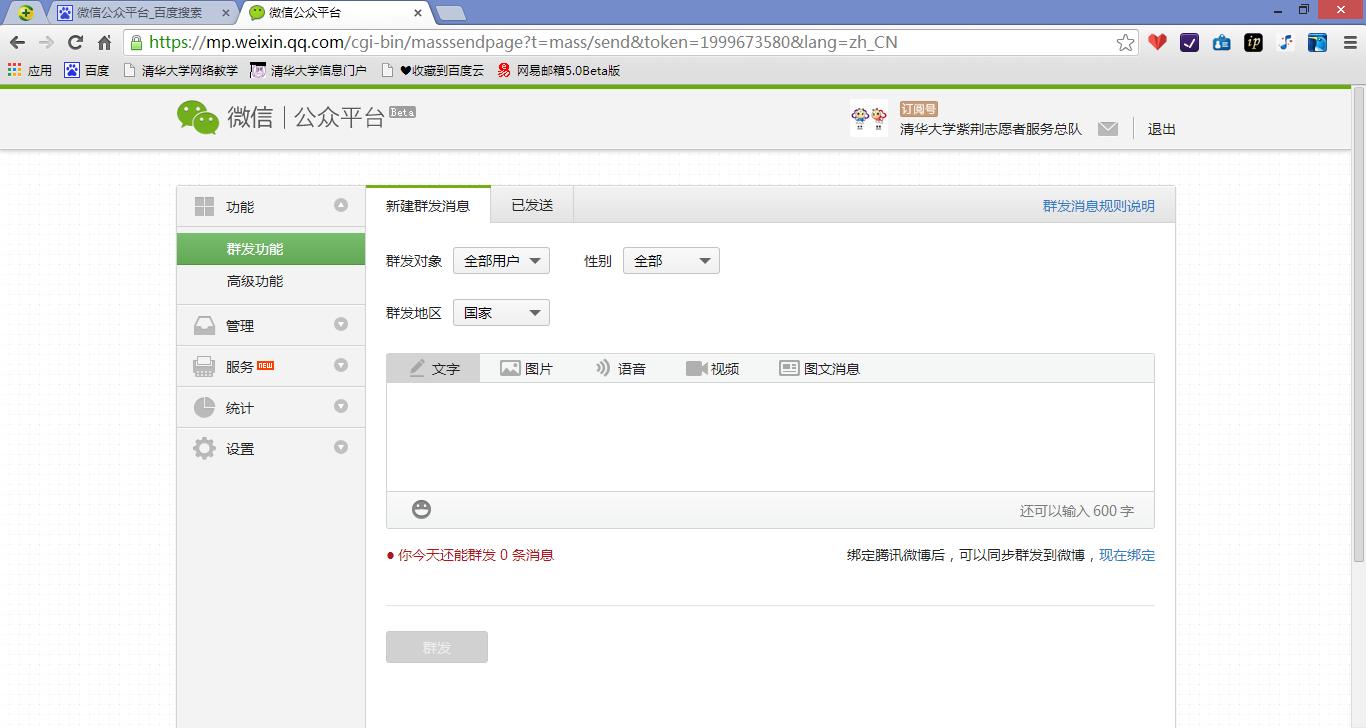Screen dimensions: 1366x728
Task: Open 群发消息规则说明 rules link
Action: [1097, 205]
